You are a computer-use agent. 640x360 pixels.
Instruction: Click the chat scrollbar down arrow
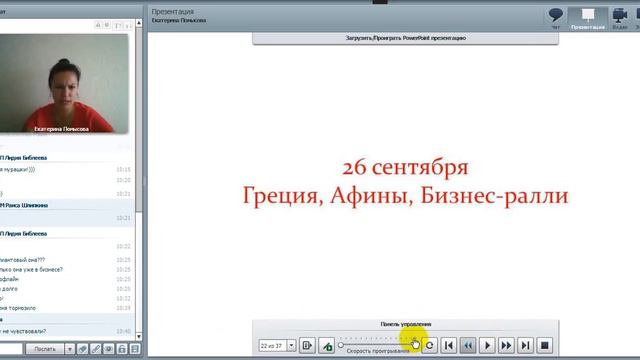[139, 336]
